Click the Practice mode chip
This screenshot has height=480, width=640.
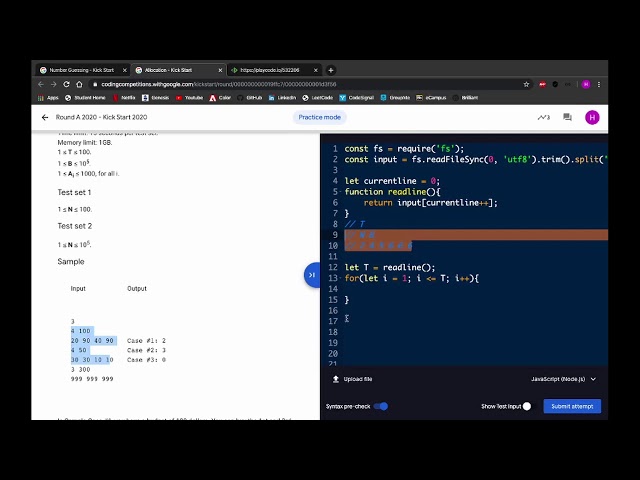pos(320,117)
